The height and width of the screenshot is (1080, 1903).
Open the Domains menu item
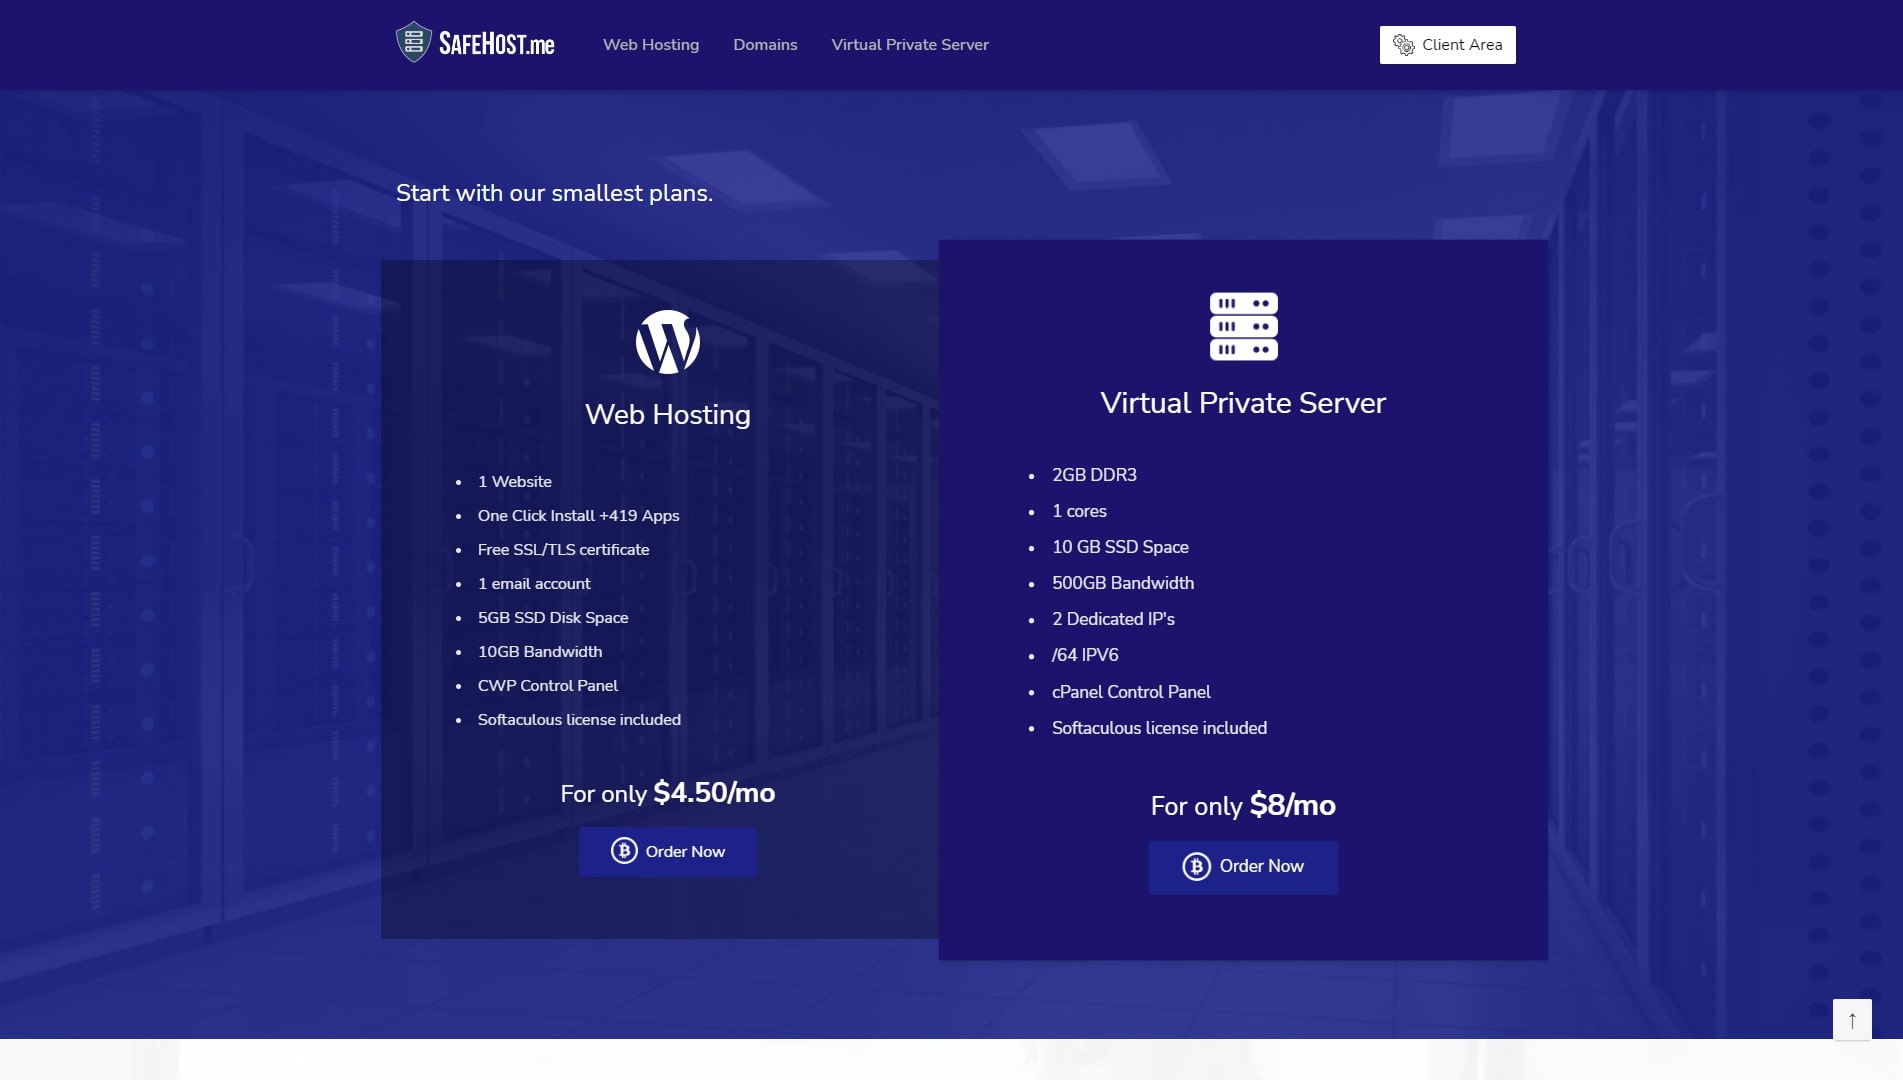click(x=765, y=45)
